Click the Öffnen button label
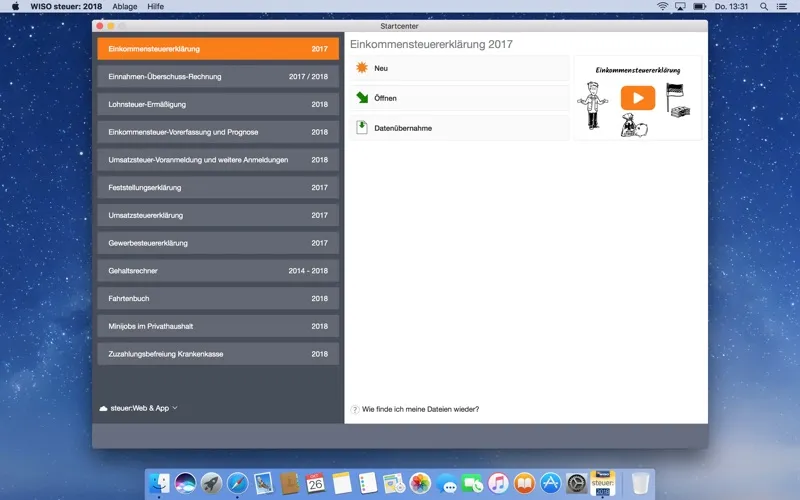 coord(385,98)
